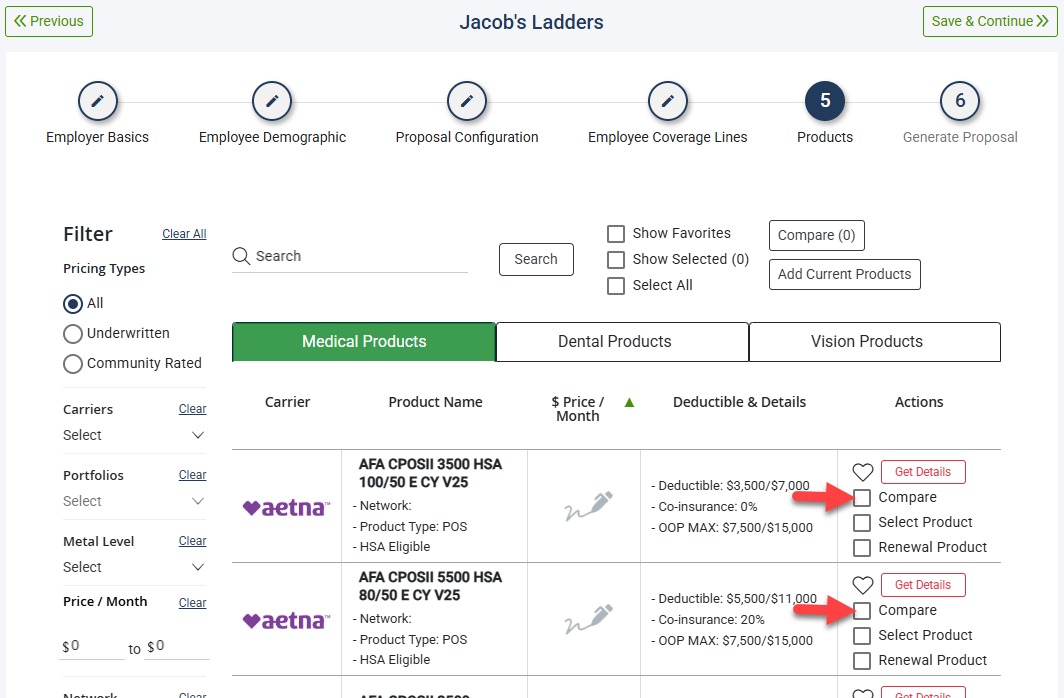Click the Product Name column header
Image resolution: width=1064 pixels, height=698 pixels.
point(435,402)
